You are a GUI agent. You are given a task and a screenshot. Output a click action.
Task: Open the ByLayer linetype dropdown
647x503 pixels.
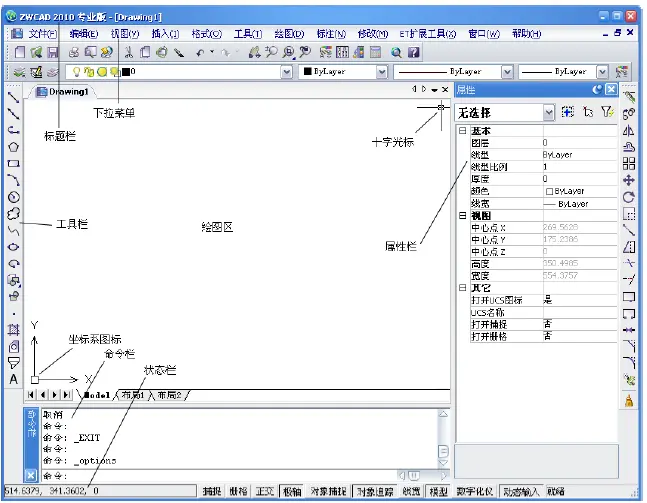point(507,72)
